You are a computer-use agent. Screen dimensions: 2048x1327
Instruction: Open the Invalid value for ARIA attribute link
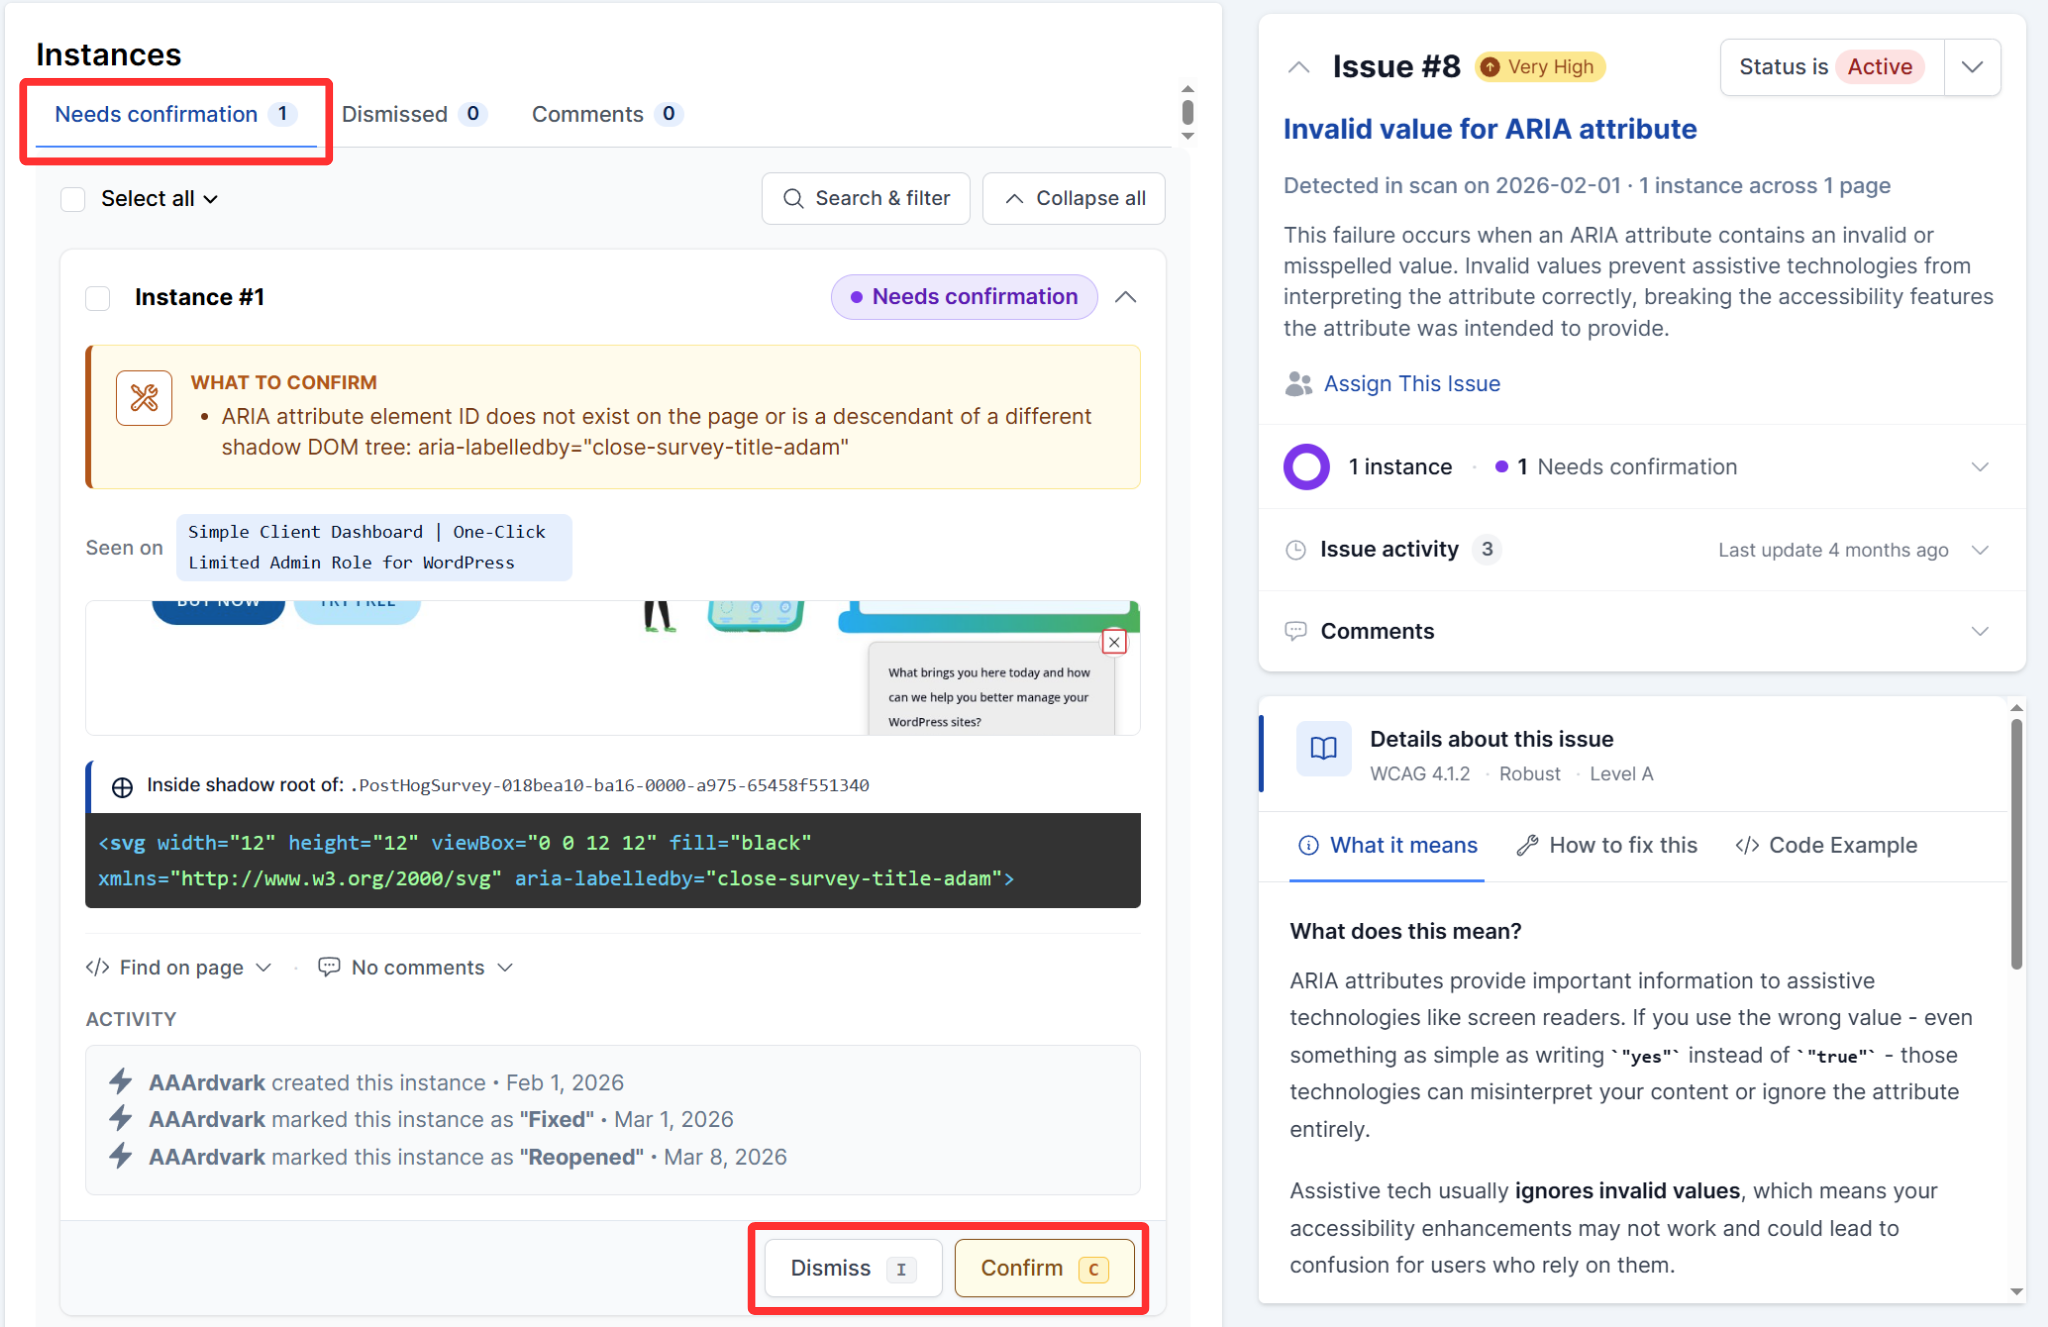[x=1490, y=129]
